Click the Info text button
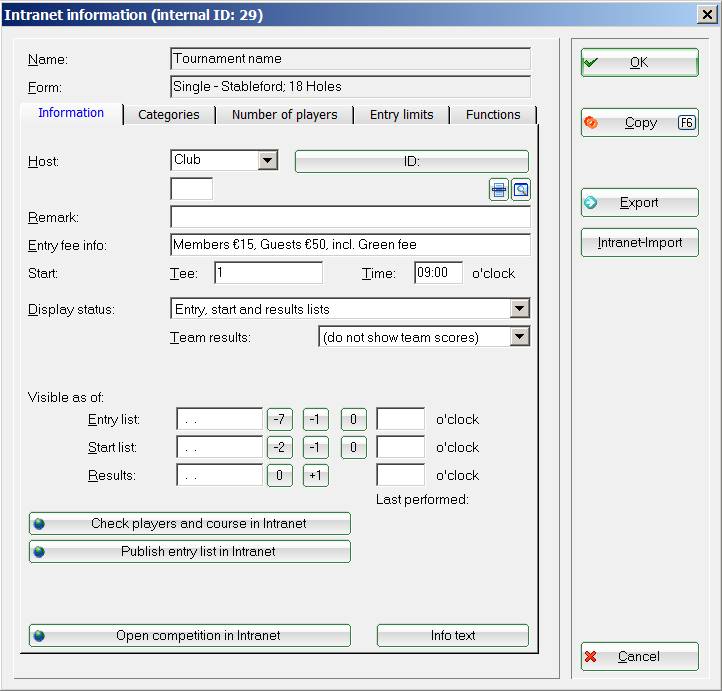722x691 pixels. [452, 636]
